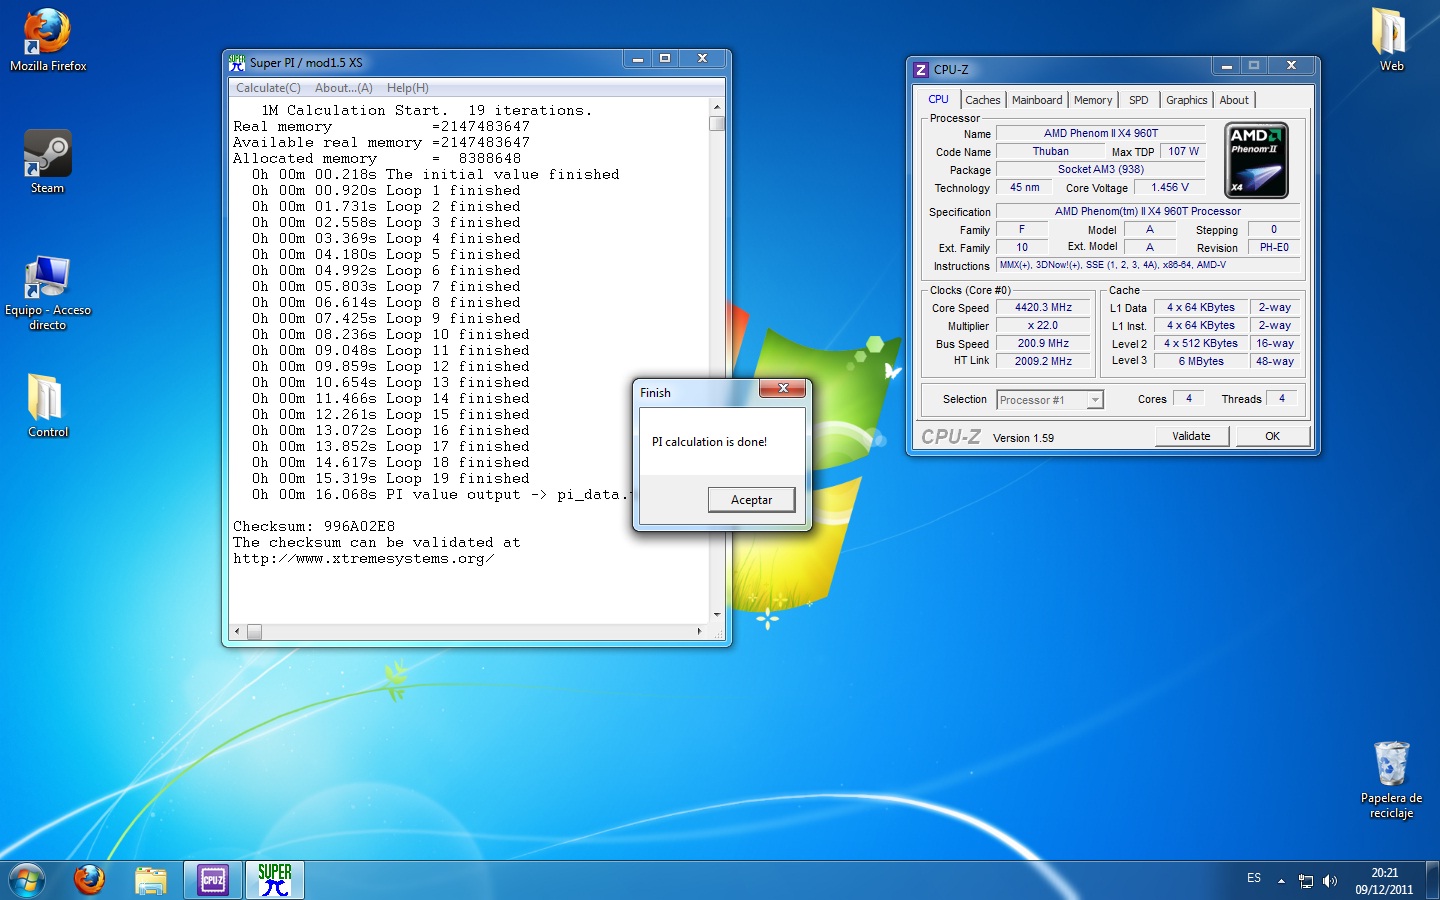Click the Core Voltage value 1.456 V
The width and height of the screenshot is (1440, 900).
coord(1170,187)
